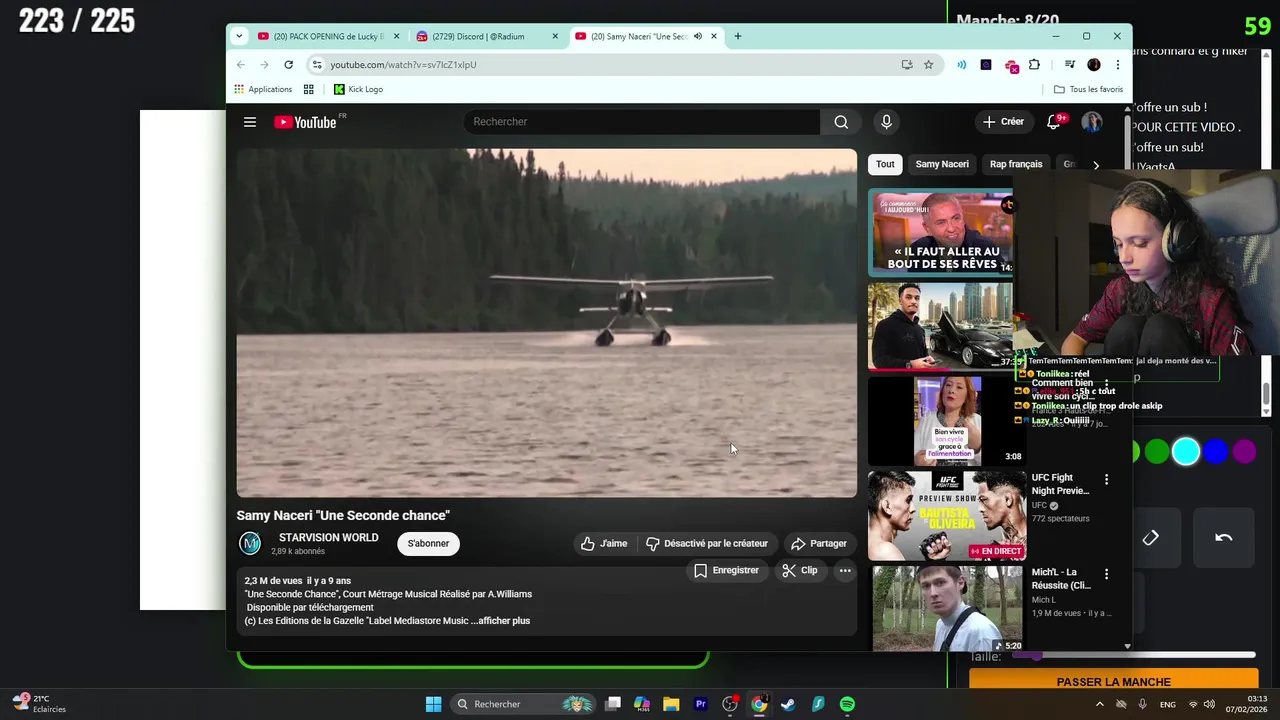The width and height of the screenshot is (1280, 720).
Task: Open Tous les favoris folder
Action: click(1088, 89)
